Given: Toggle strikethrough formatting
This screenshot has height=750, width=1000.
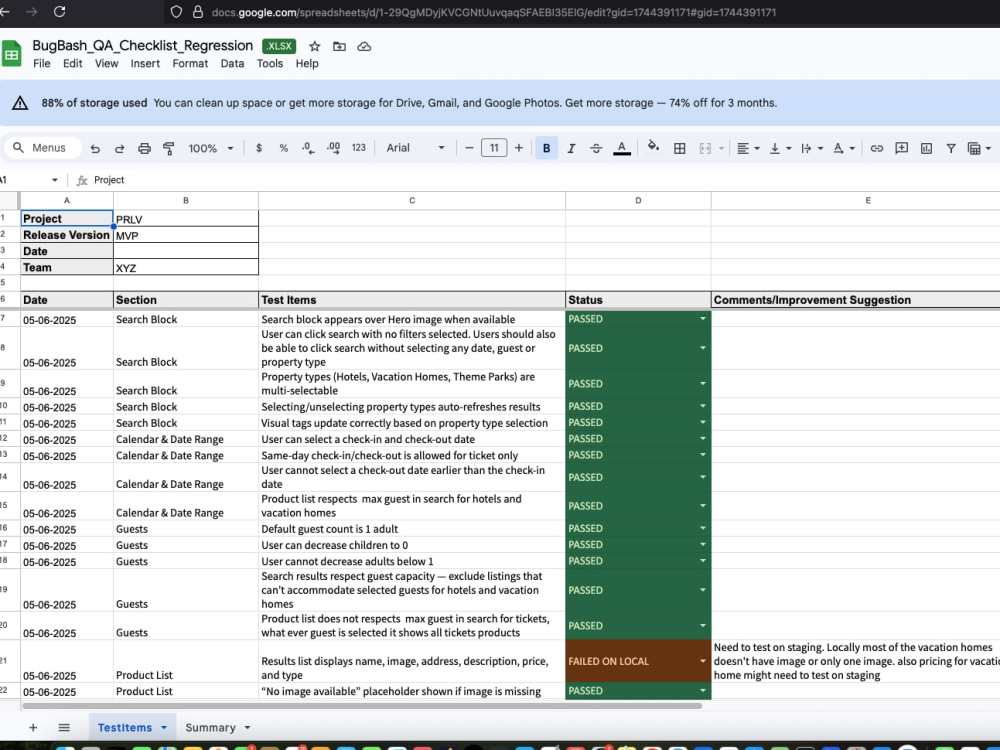Looking at the screenshot, I should point(596,148).
